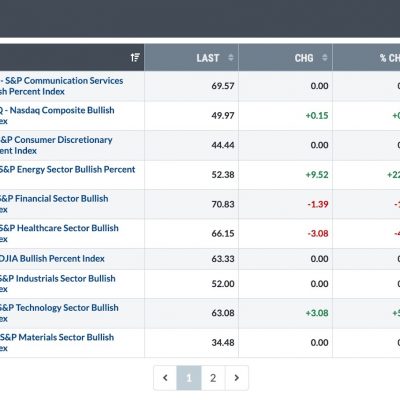This screenshot has height=400, width=400.
Task: Select page 1 in pagination
Action: [189, 378]
